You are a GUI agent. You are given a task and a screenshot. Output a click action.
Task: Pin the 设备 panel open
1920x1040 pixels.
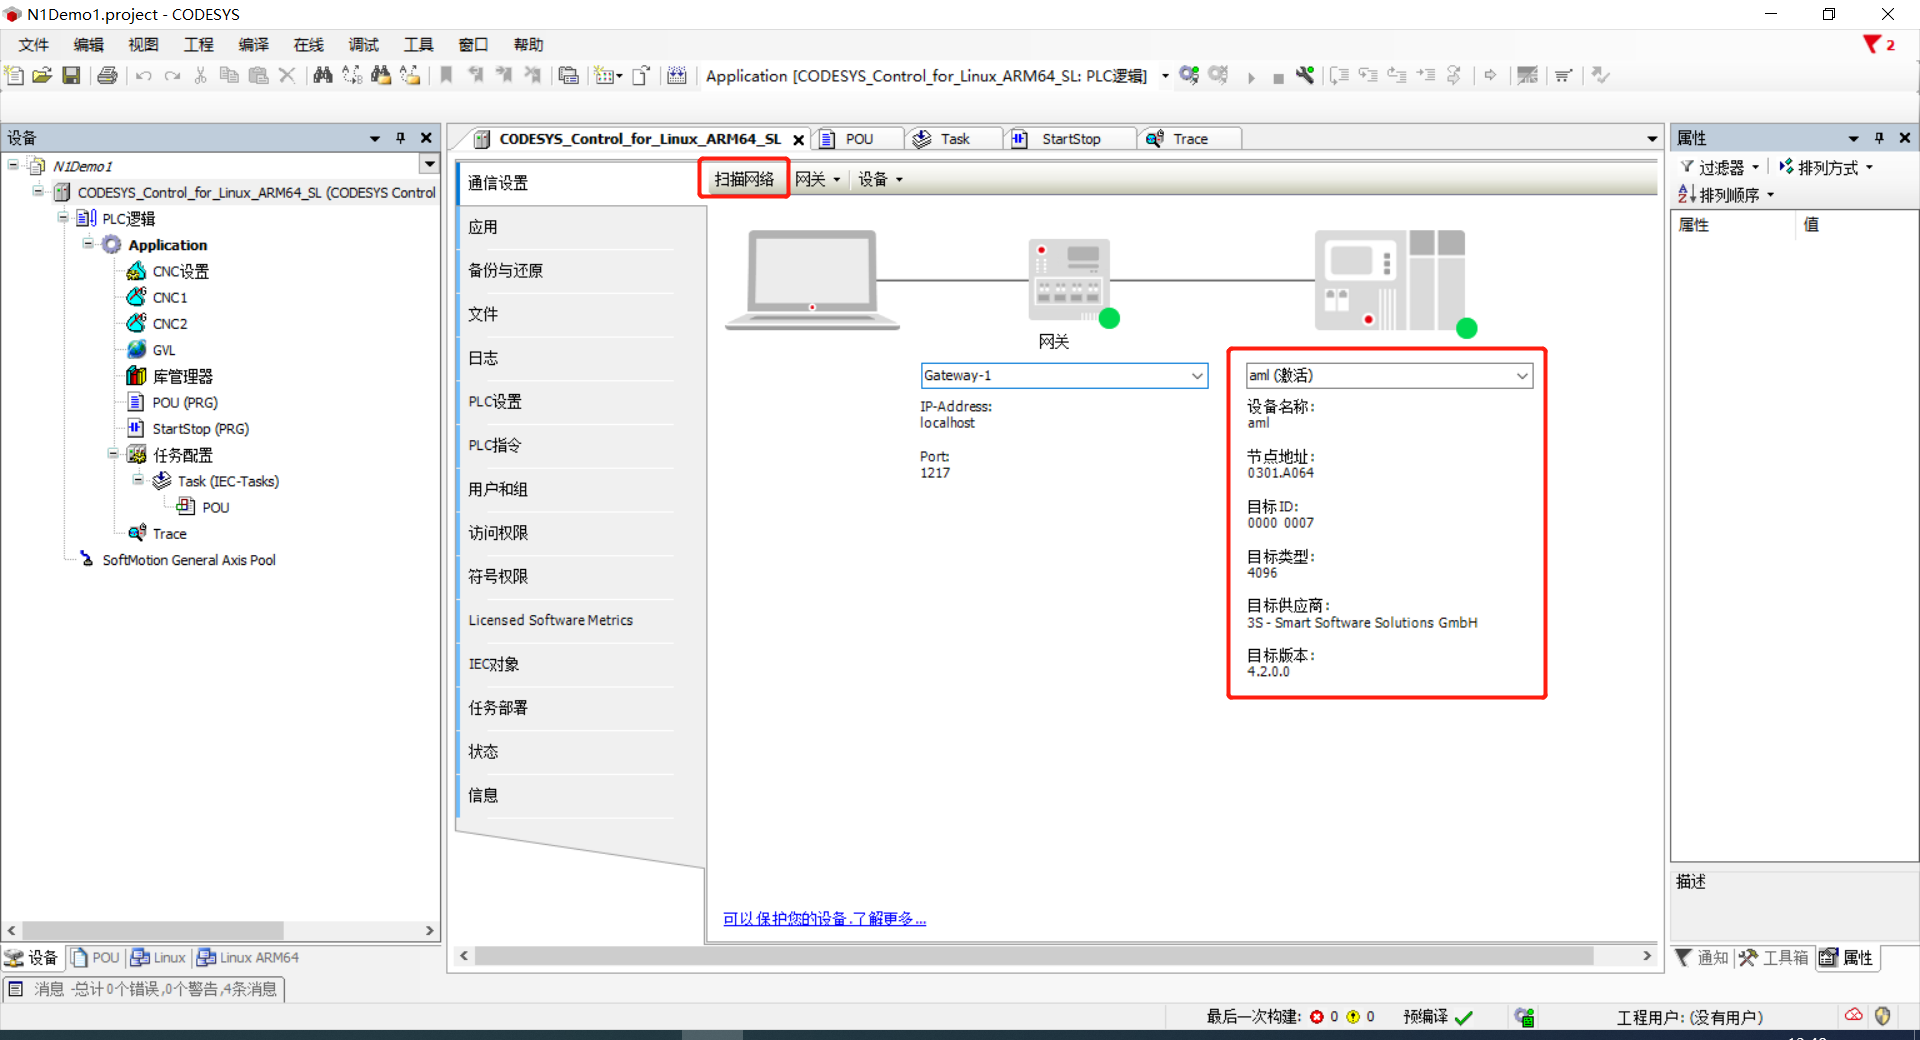[401, 137]
